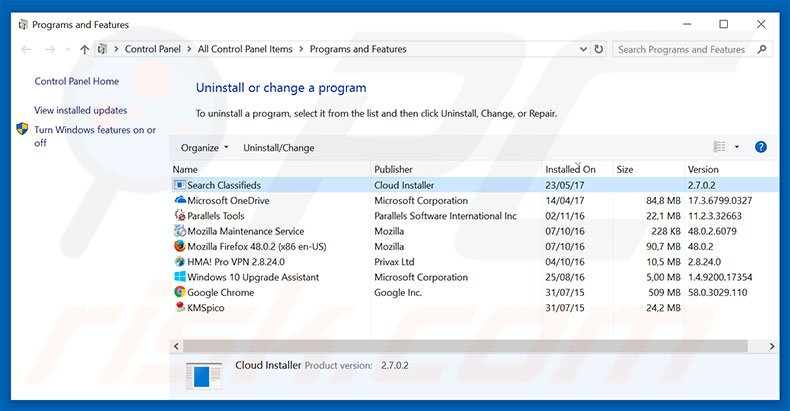The height and width of the screenshot is (411, 790).
Task: Expand chevron after All Control Panel Items
Action: point(301,49)
